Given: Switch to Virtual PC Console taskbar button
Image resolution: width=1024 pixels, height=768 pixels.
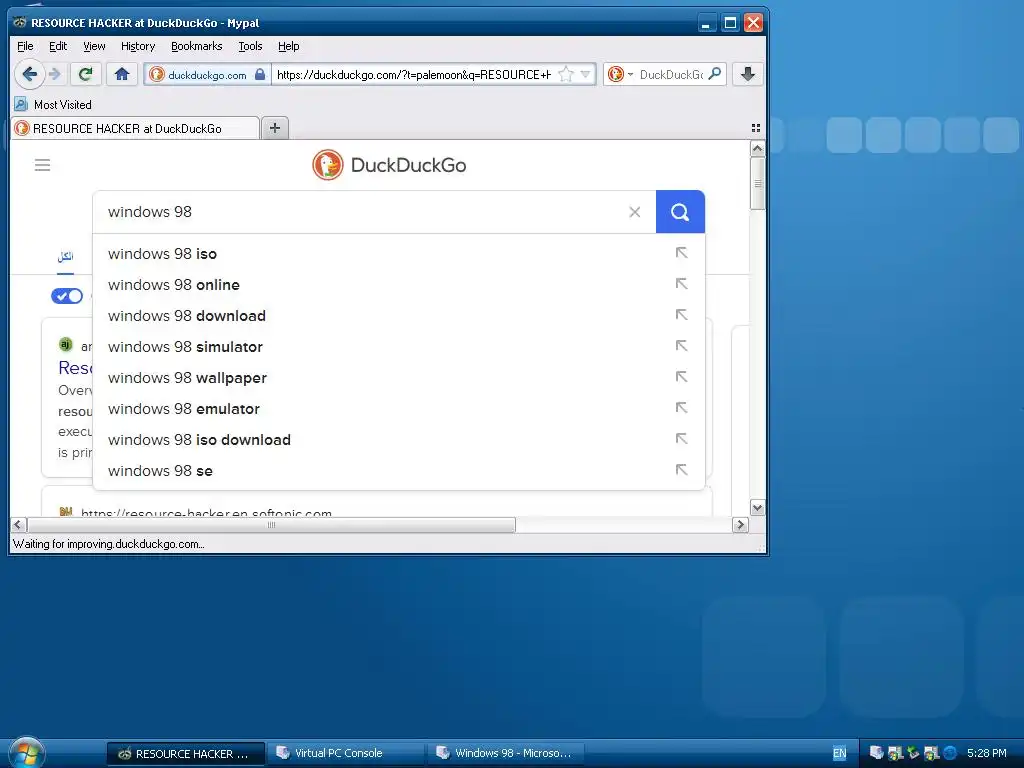Looking at the screenshot, I should [x=346, y=753].
